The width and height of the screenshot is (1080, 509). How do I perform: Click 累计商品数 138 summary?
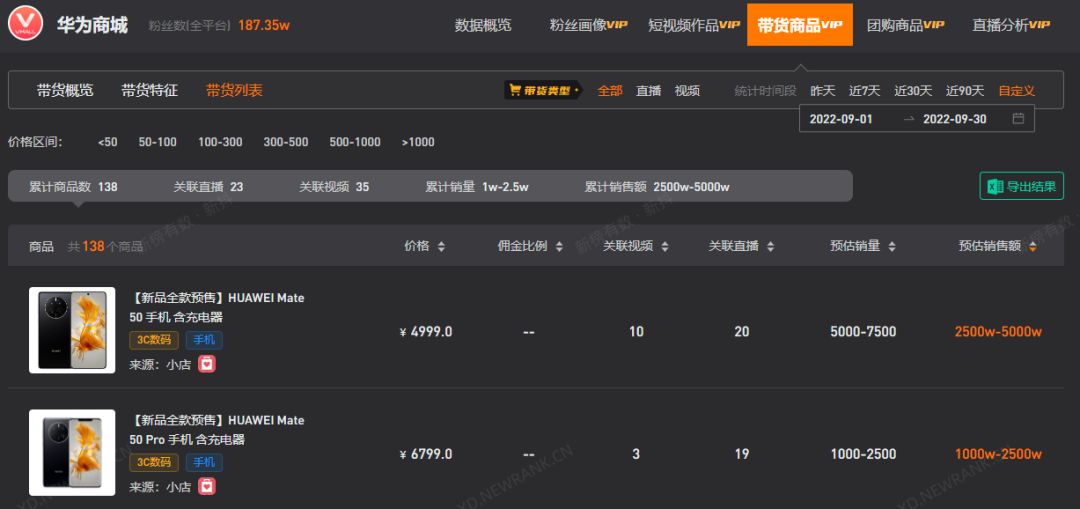click(73, 187)
